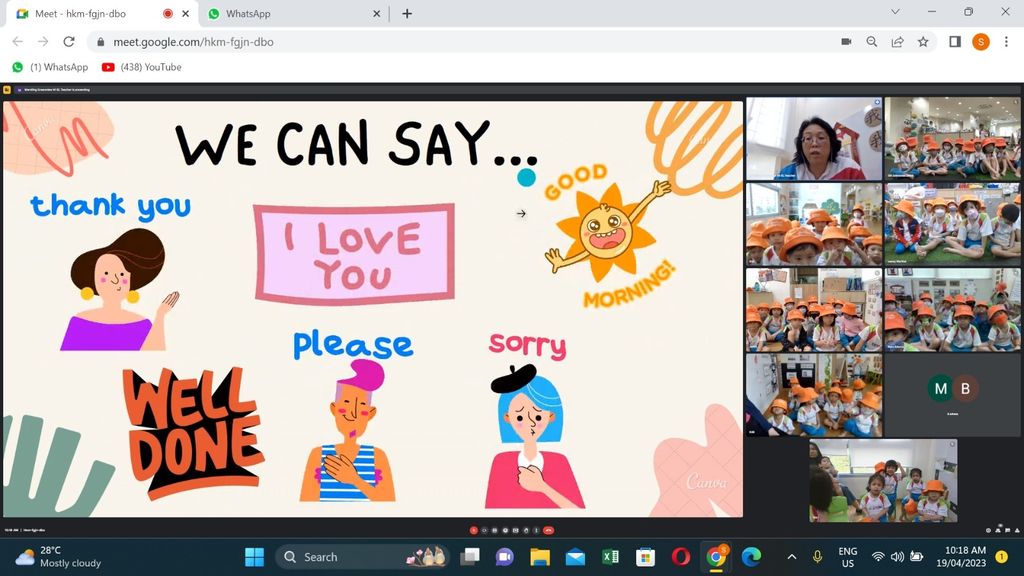Click the Present now screen-share icon

tap(515, 530)
